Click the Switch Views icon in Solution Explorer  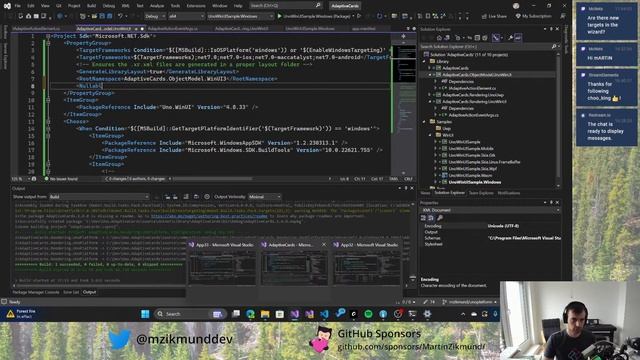coord(447,38)
